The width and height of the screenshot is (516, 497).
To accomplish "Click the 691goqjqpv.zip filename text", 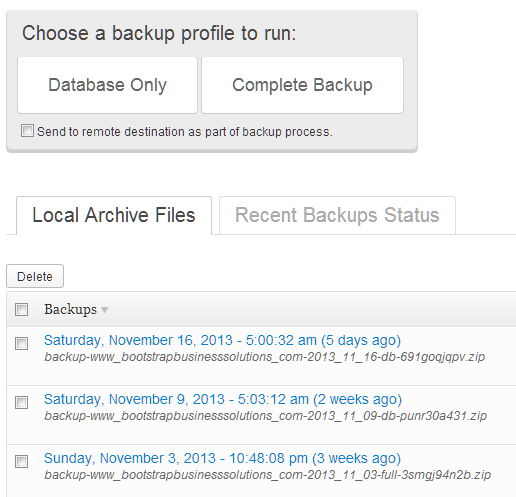I will click(265, 357).
